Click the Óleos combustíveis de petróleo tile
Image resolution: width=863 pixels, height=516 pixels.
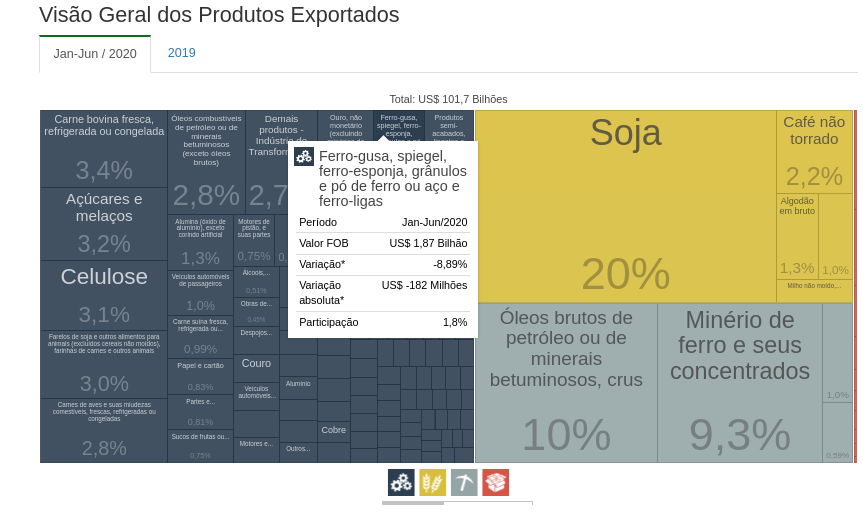pos(206,161)
